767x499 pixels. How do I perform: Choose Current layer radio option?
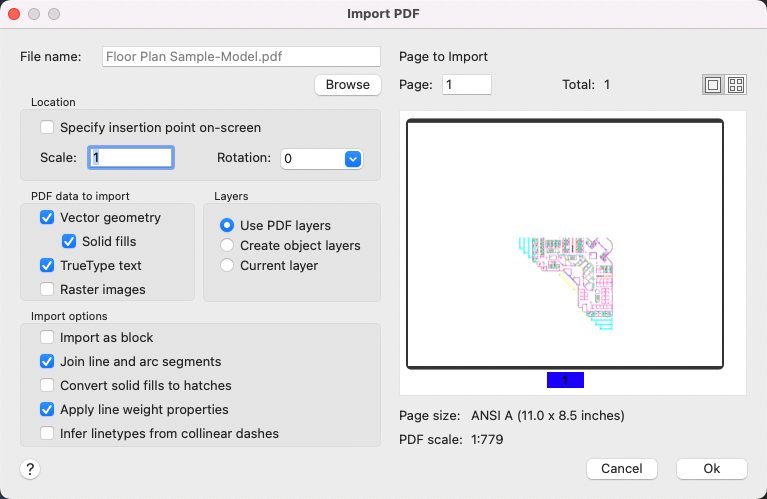228,266
